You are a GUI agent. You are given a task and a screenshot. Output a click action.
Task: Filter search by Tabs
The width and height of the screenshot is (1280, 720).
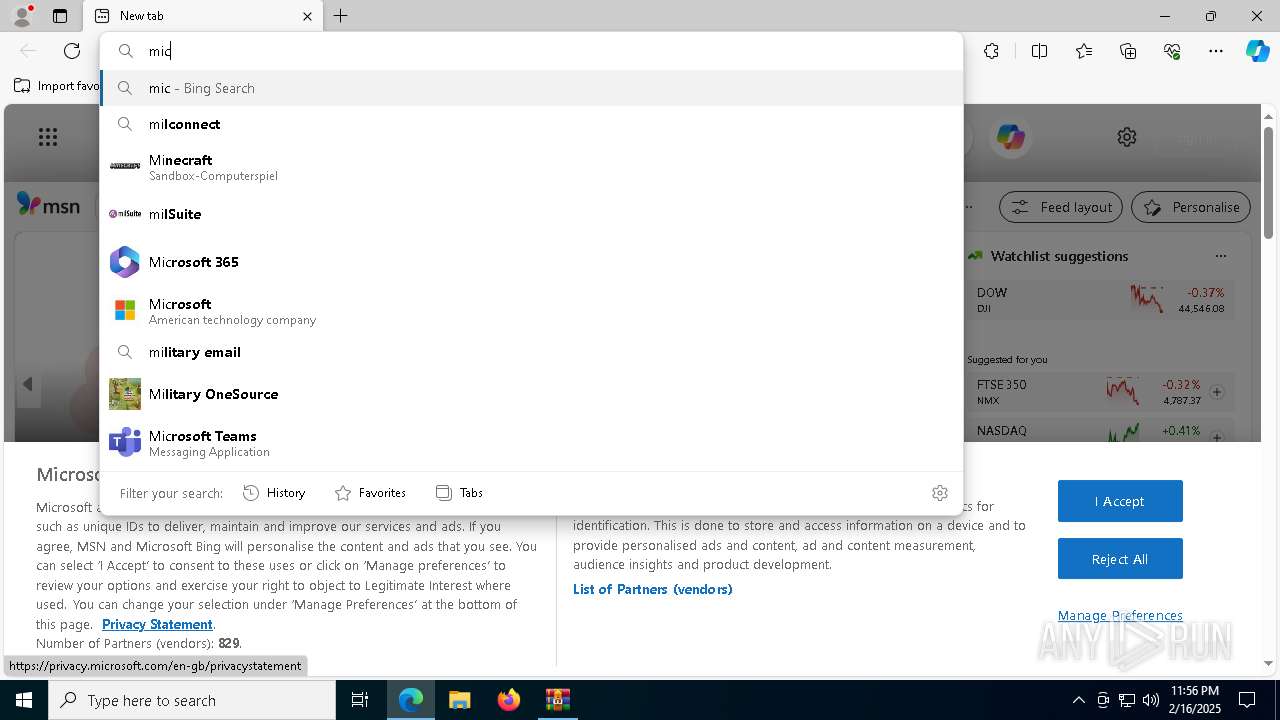(460, 493)
